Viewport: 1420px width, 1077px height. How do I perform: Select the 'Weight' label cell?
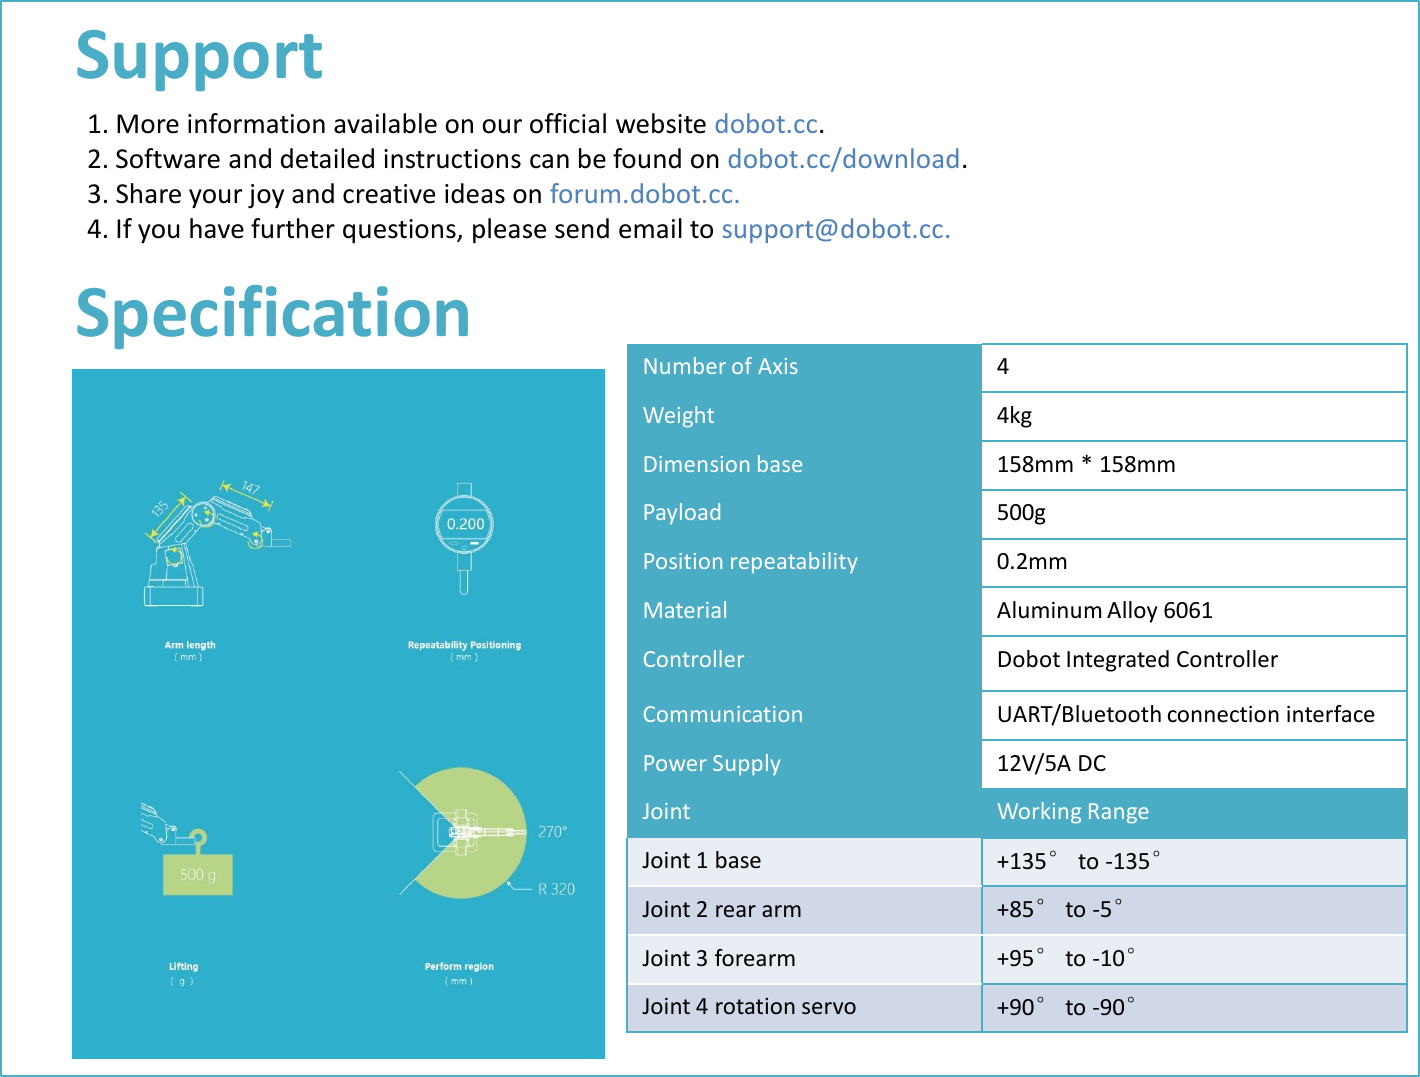[805, 416]
